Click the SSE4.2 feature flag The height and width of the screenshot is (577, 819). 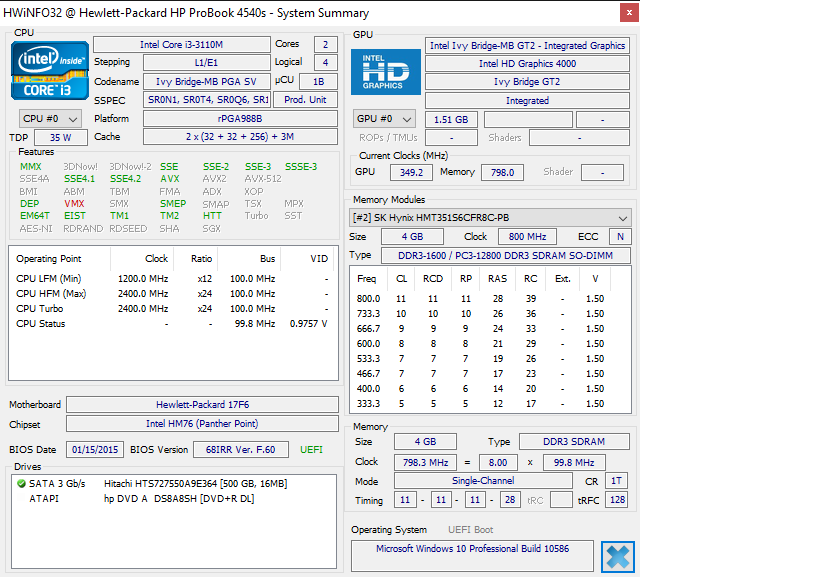125,179
